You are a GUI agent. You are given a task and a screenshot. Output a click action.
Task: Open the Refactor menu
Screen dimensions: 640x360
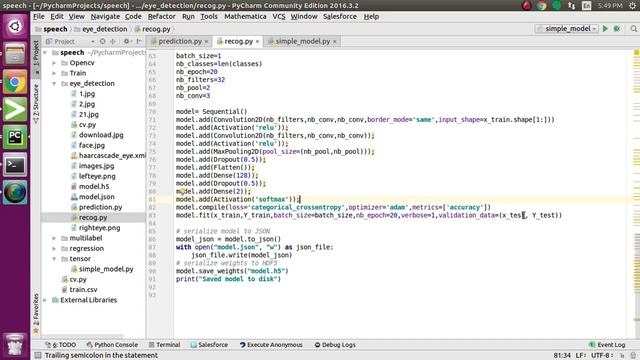161,16
